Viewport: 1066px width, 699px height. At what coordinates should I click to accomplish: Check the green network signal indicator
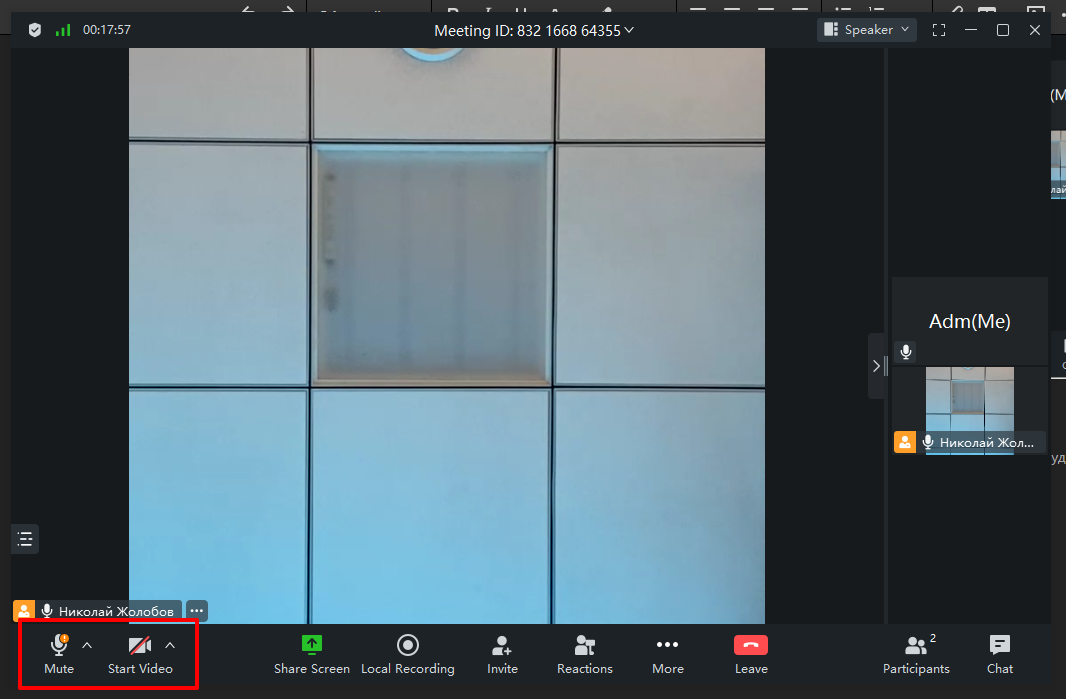click(x=63, y=30)
